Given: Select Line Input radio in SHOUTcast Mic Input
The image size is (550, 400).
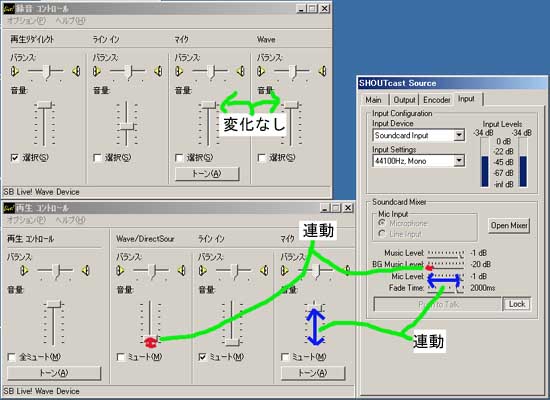Looking at the screenshot, I should click(382, 234).
